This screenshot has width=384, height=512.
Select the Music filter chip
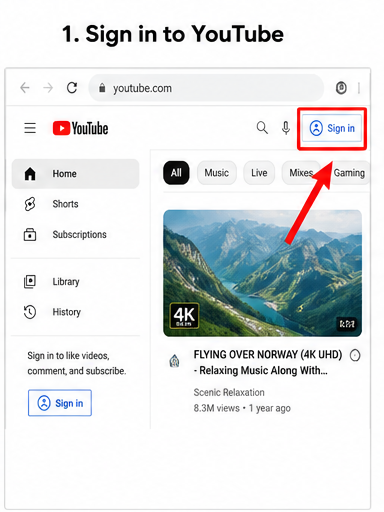pyautogui.click(x=217, y=173)
